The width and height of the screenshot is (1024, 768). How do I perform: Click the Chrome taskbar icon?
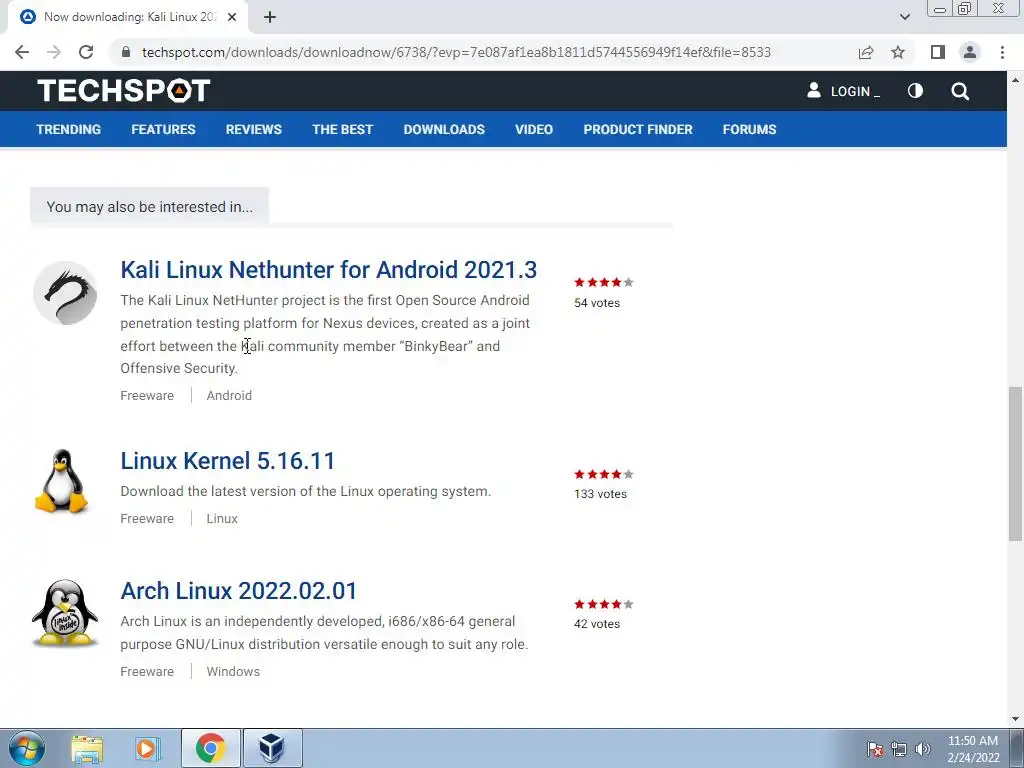[x=210, y=748]
